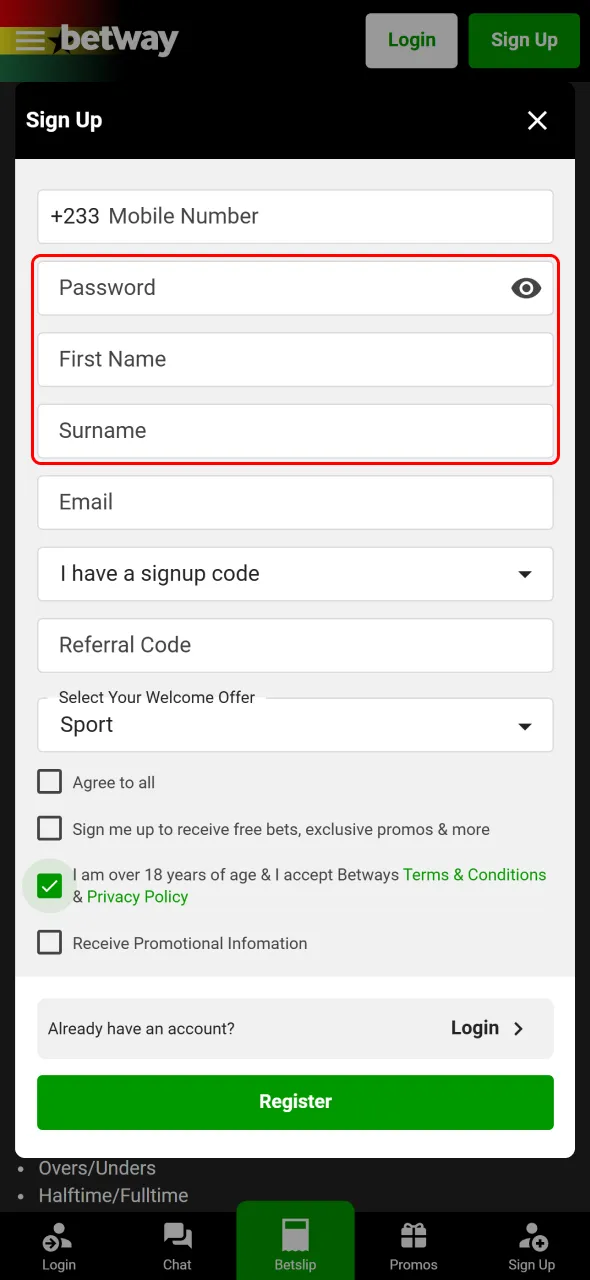Close the Sign Up modal
Screen dimensions: 590x1280
[537, 120]
